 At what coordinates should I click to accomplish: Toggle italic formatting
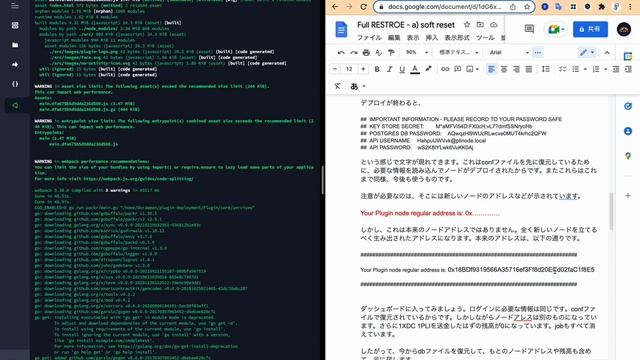coord(389,69)
